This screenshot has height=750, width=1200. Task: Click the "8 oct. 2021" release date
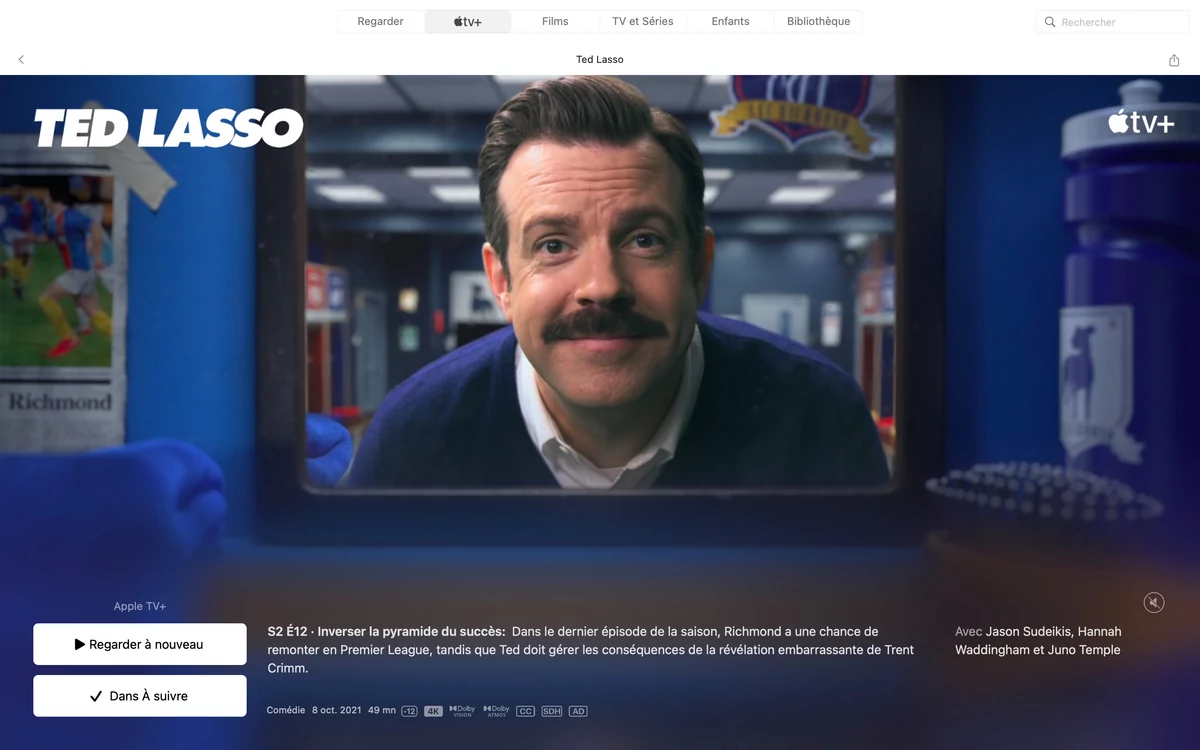[x=337, y=711]
